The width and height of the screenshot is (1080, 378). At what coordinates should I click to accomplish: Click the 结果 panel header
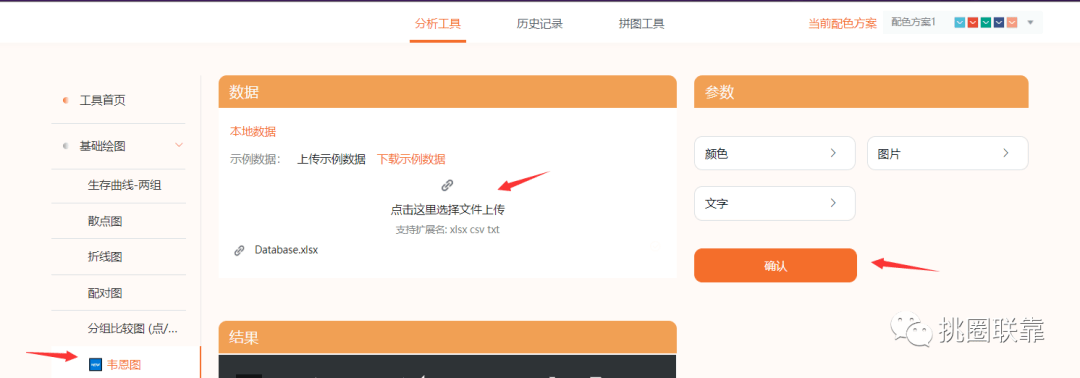pyautogui.click(x=448, y=337)
